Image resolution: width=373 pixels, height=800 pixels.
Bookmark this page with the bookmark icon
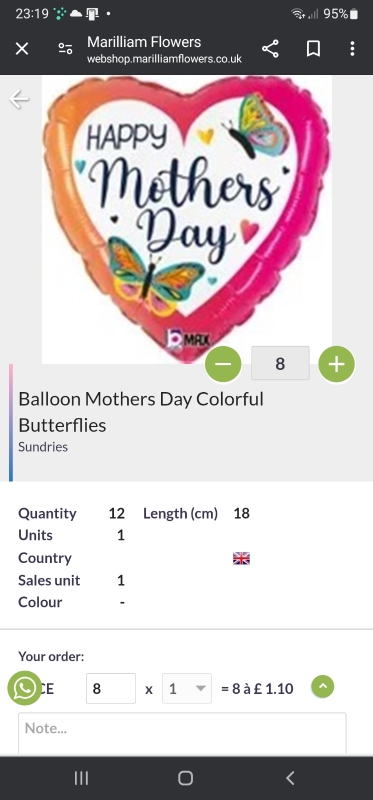click(x=313, y=49)
